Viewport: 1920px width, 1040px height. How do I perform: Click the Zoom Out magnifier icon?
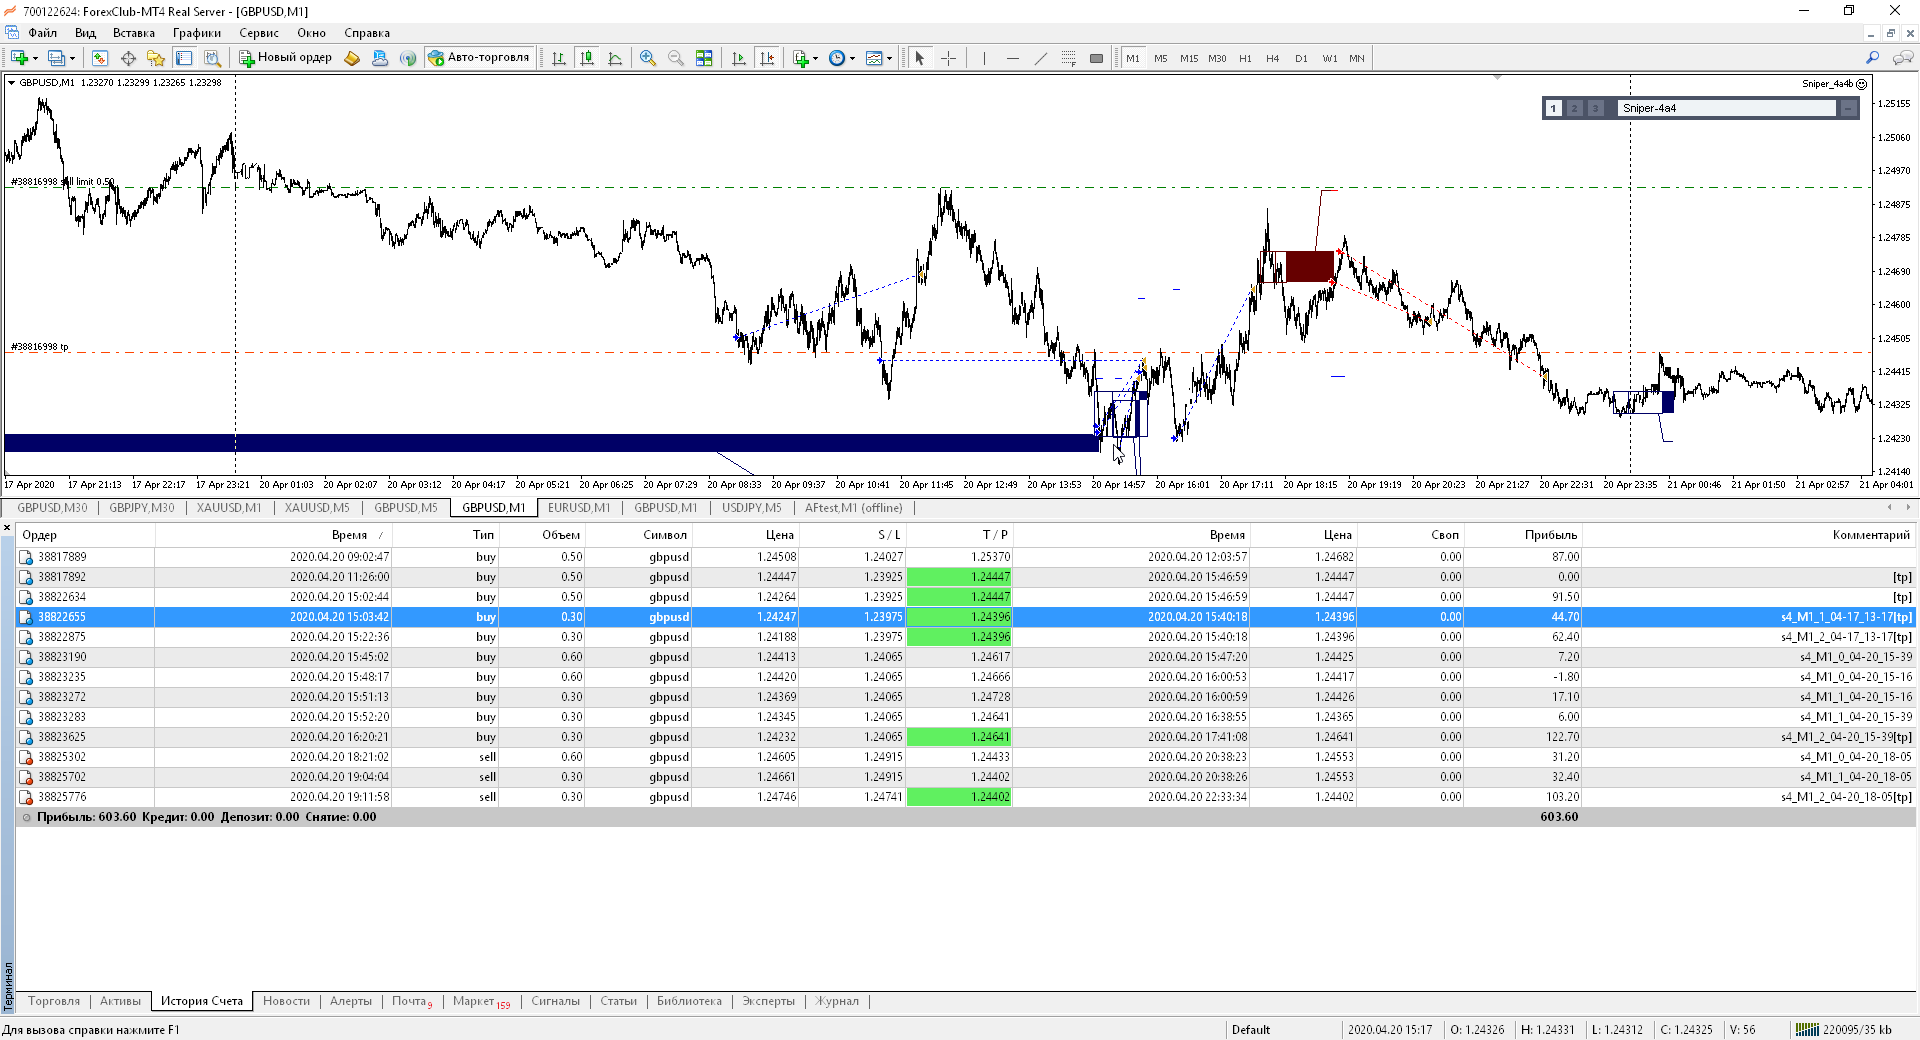pos(676,58)
